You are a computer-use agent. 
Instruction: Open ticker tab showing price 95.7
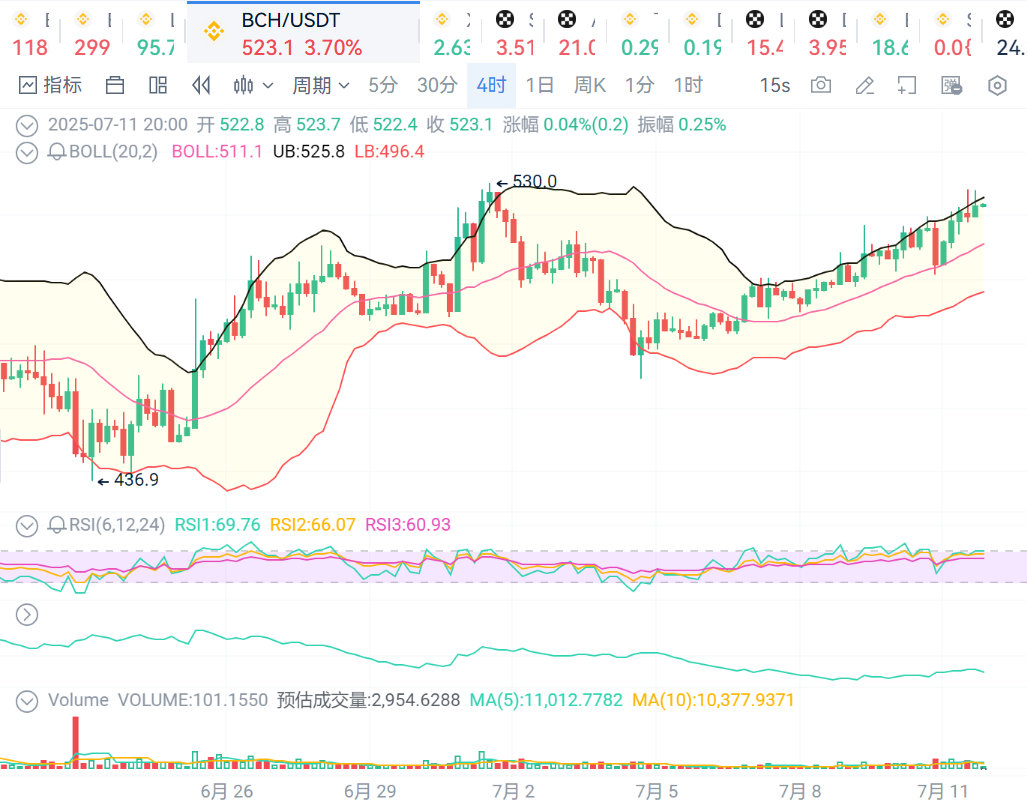(x=155, y=33)
